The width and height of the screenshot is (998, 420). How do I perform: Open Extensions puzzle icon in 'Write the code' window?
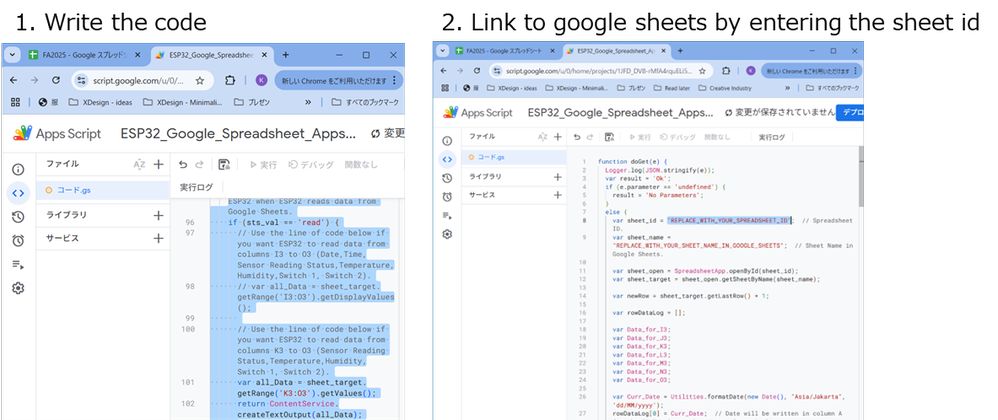pos(230,80)
